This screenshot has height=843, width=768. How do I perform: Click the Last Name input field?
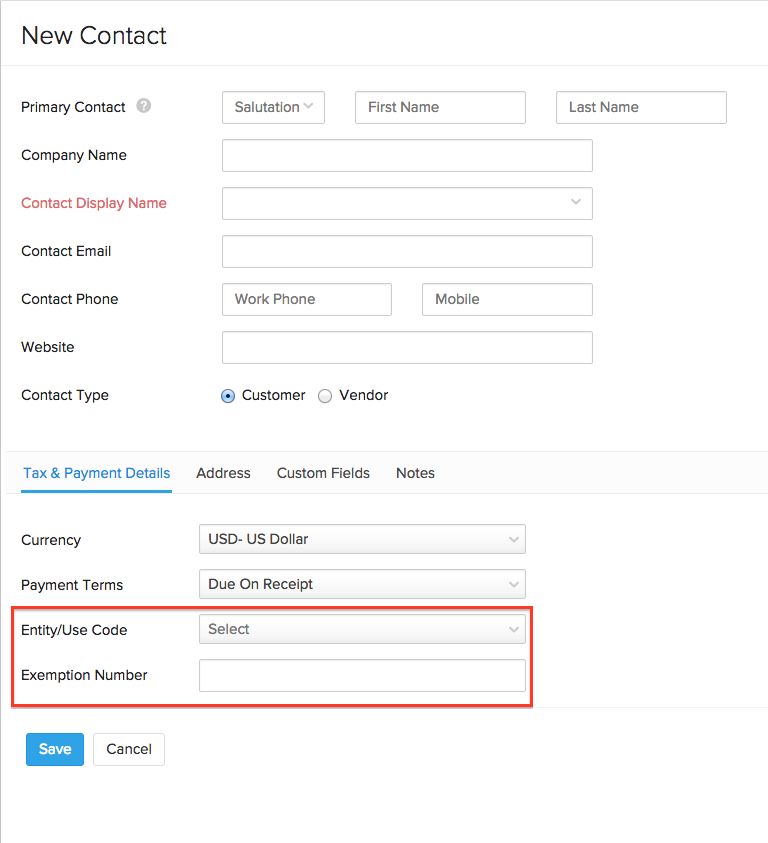pos(641,107)
